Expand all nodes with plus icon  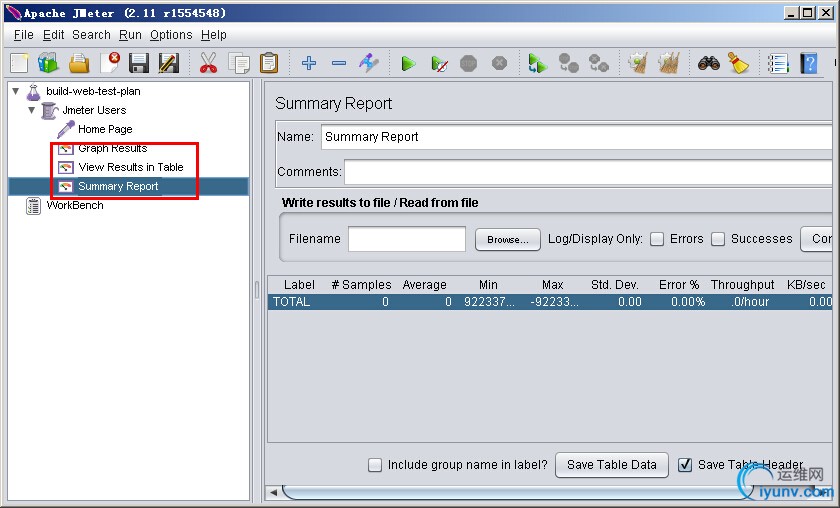309,63
